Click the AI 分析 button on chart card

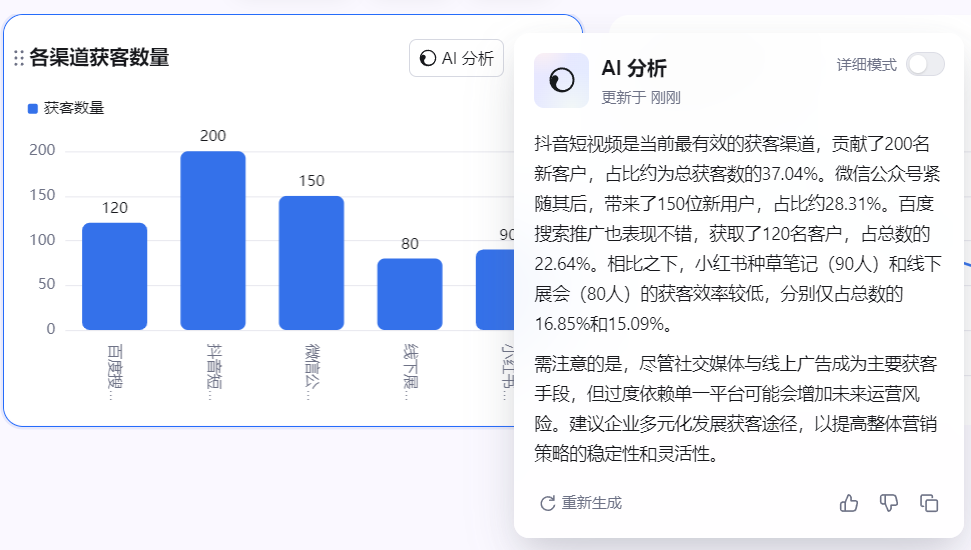click(456, 58)
